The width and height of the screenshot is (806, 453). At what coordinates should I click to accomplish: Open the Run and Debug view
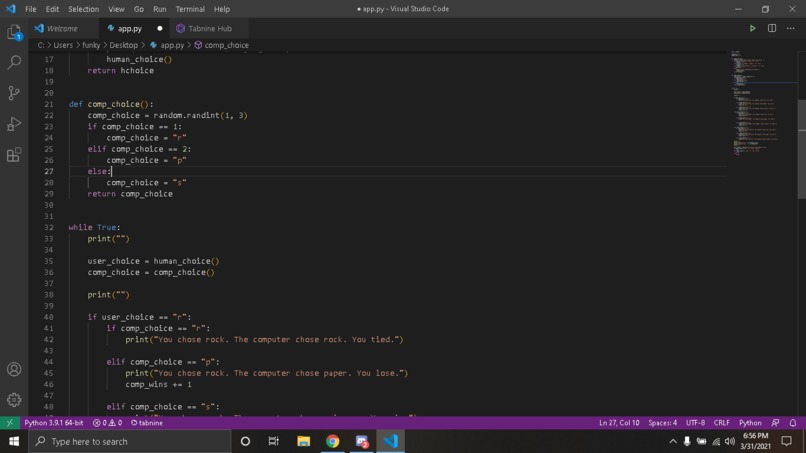14,124
